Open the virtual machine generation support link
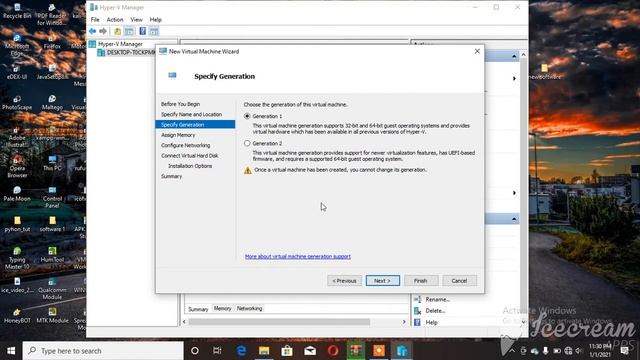This screenshot has width=640, height=360. coord(298,256)
